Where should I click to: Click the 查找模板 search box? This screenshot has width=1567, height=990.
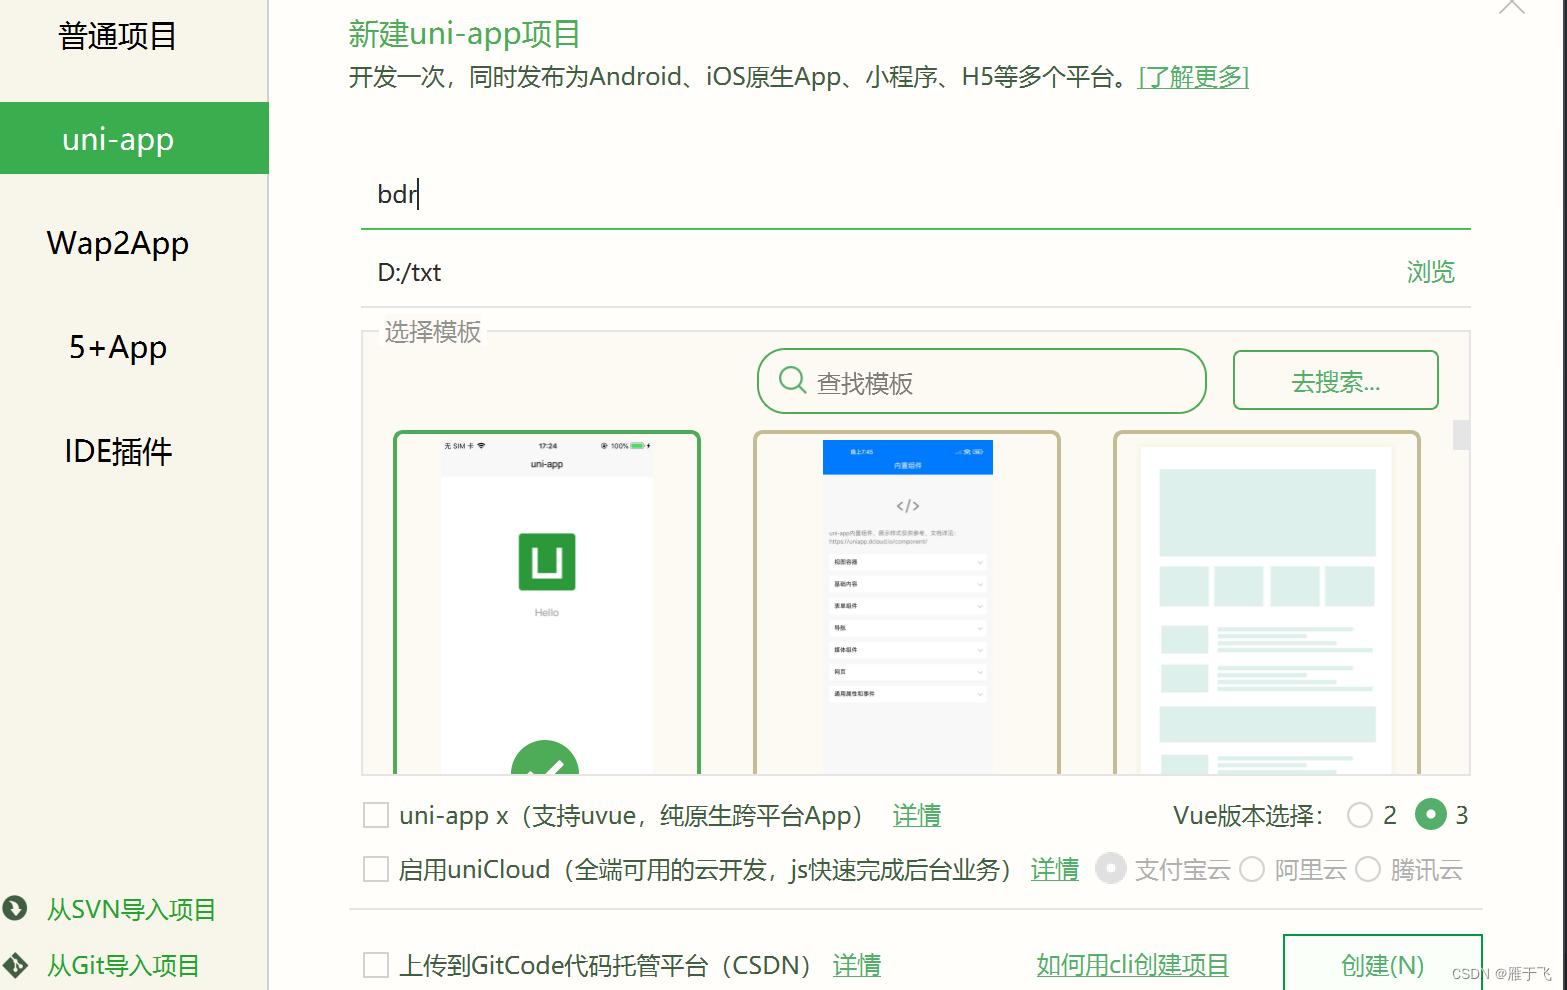pyautogui.click(x=982, y=381)
